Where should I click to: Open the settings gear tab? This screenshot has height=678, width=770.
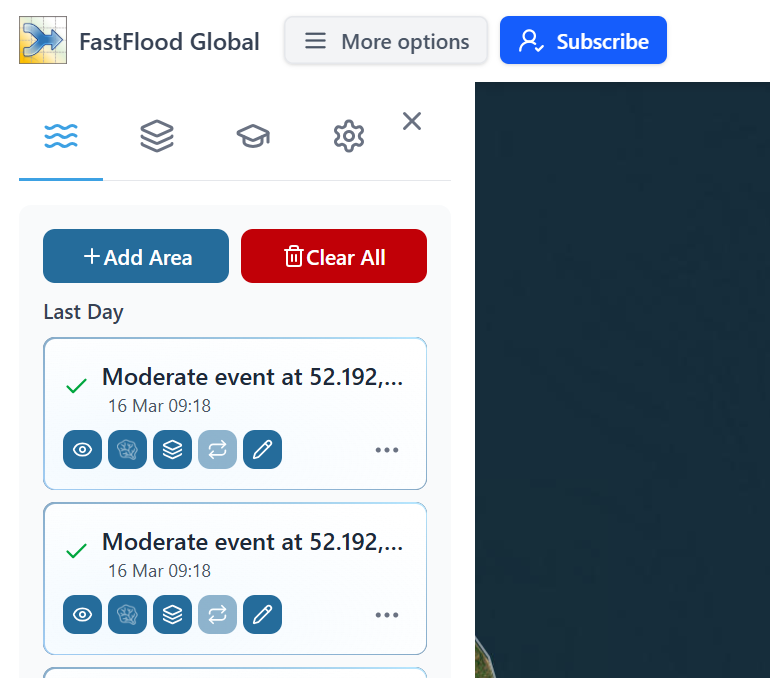point(349,136)
